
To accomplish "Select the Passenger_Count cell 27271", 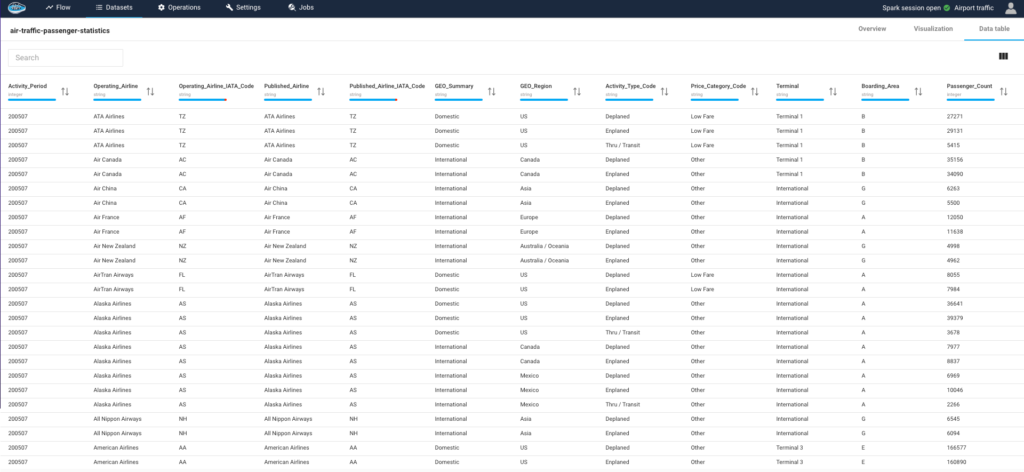I will click(x=955, y=116).
